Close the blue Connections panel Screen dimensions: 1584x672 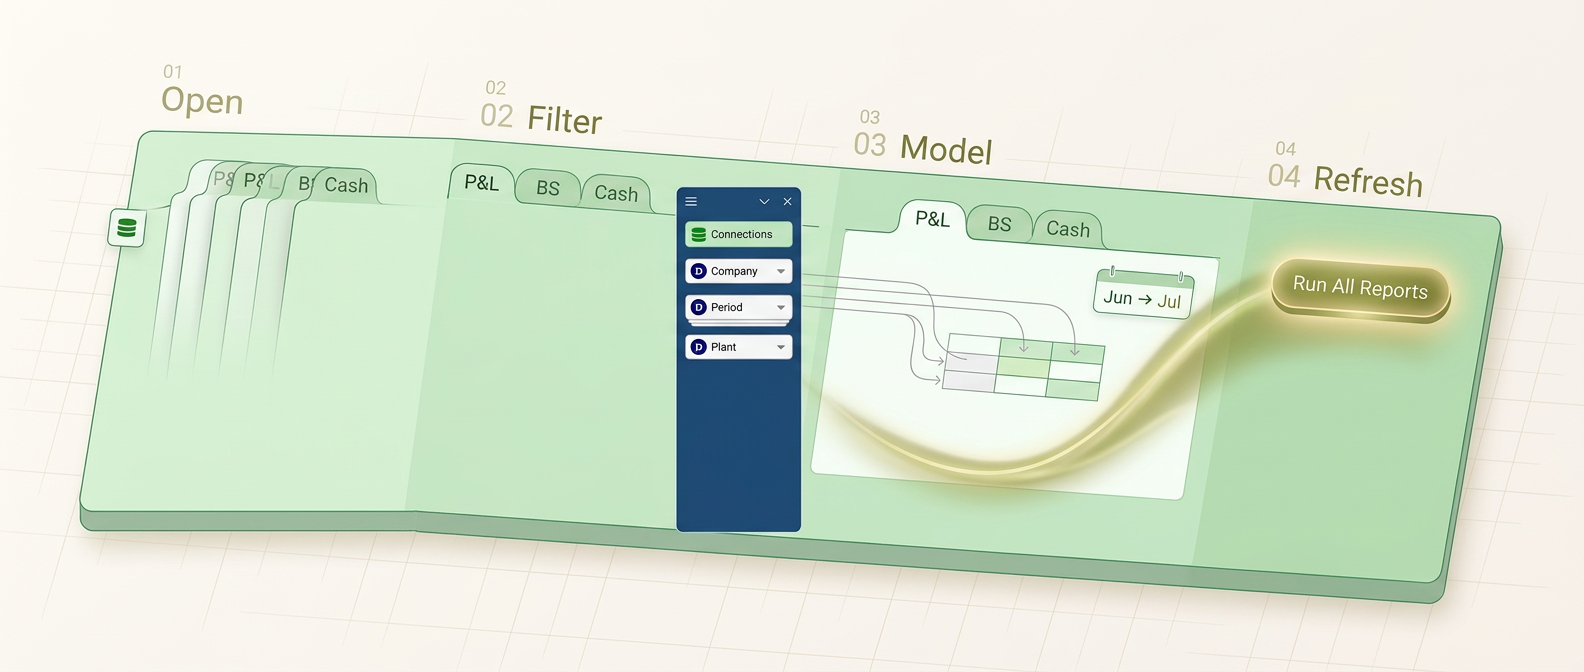tap(788, 202)
